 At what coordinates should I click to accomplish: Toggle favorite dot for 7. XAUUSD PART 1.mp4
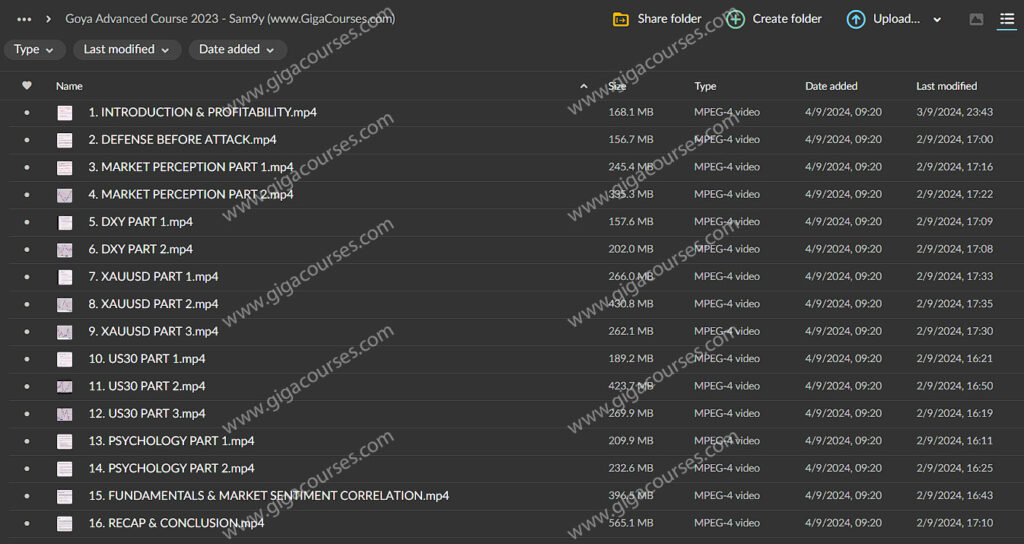[x=27, y=277]
